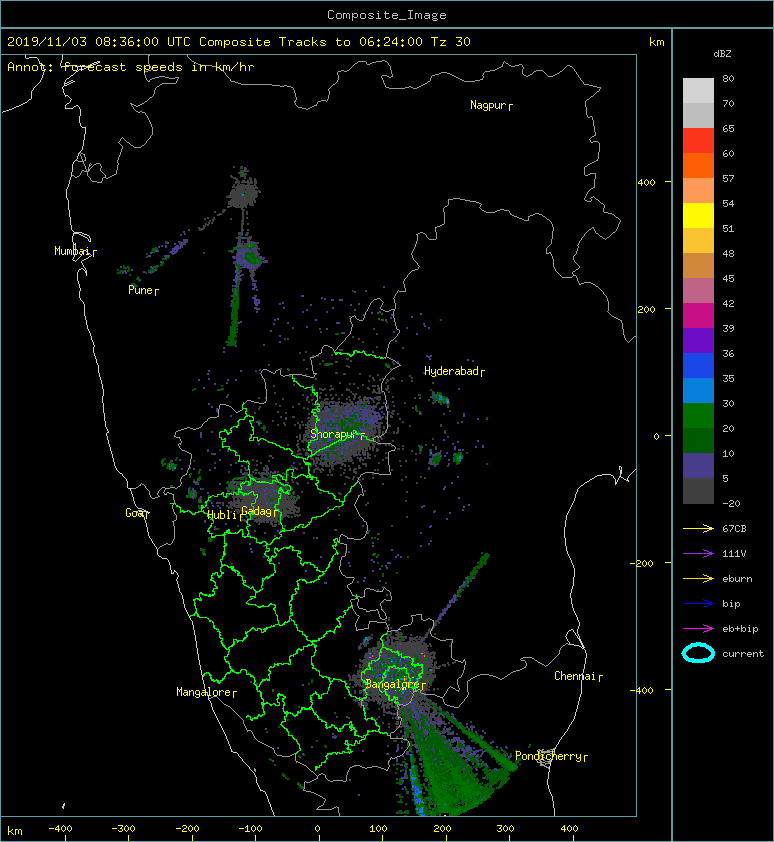Click the '67CB' legend label
Image resolution: width=774 pixels, height=842 pixels.
734,529
